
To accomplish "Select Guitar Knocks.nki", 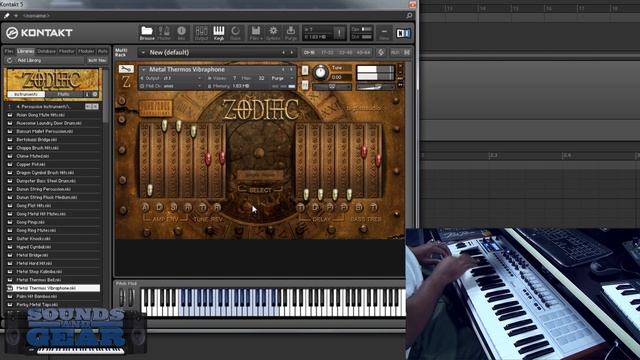I will (53, 238).
